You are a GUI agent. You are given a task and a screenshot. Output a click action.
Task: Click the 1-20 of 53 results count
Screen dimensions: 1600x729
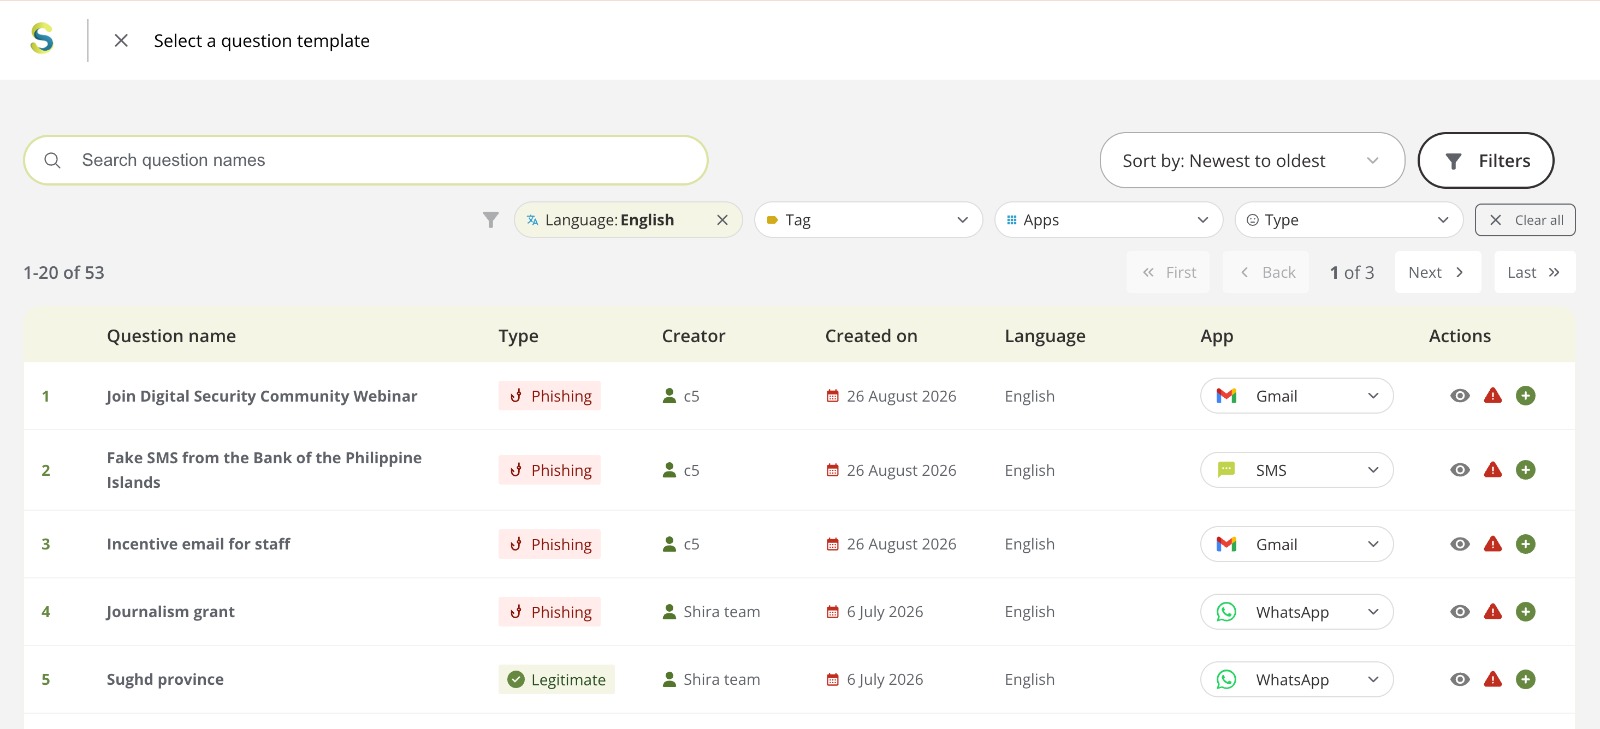(x=64, y=273)
